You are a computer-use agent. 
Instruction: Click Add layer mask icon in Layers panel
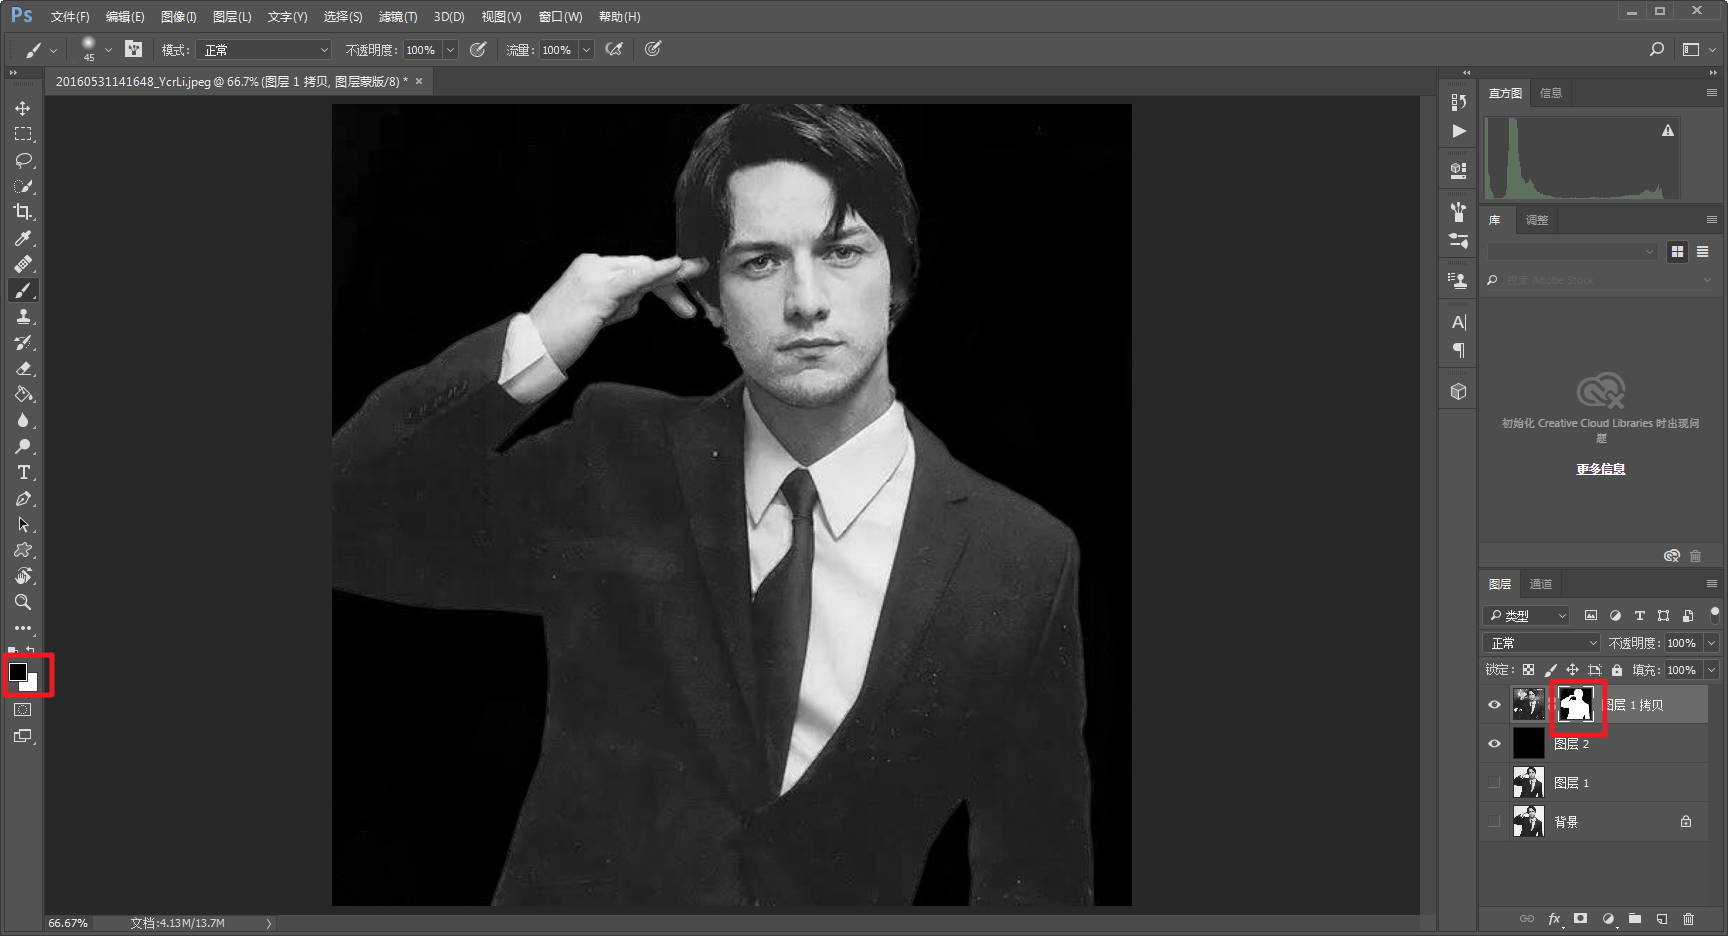(1580, 918)
